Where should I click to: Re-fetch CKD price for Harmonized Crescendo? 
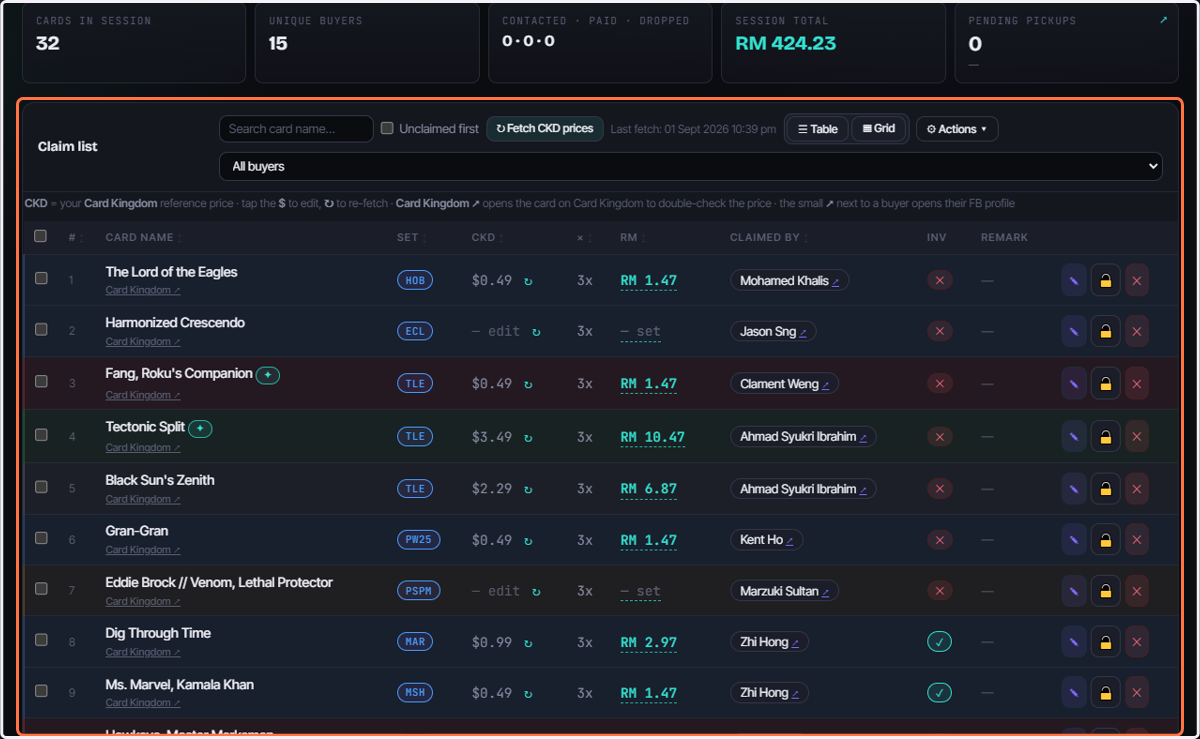coord(536,332)
